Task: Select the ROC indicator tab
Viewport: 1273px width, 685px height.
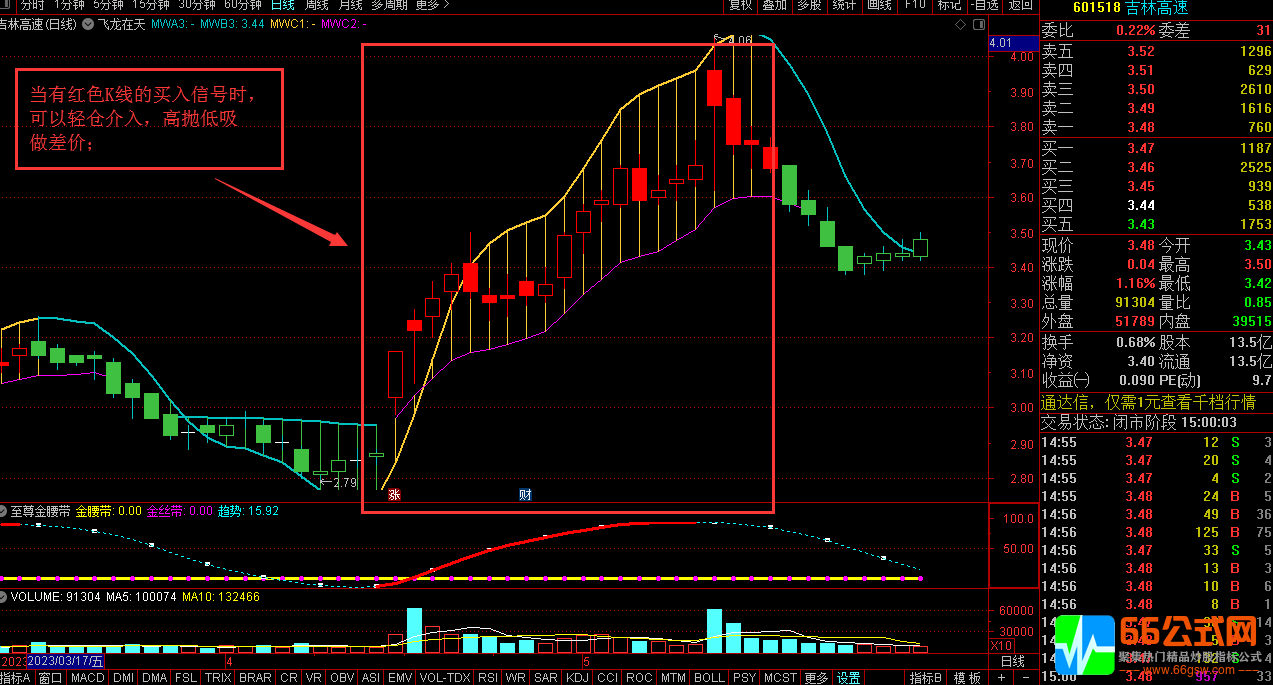Action: (x=639, y=677)
